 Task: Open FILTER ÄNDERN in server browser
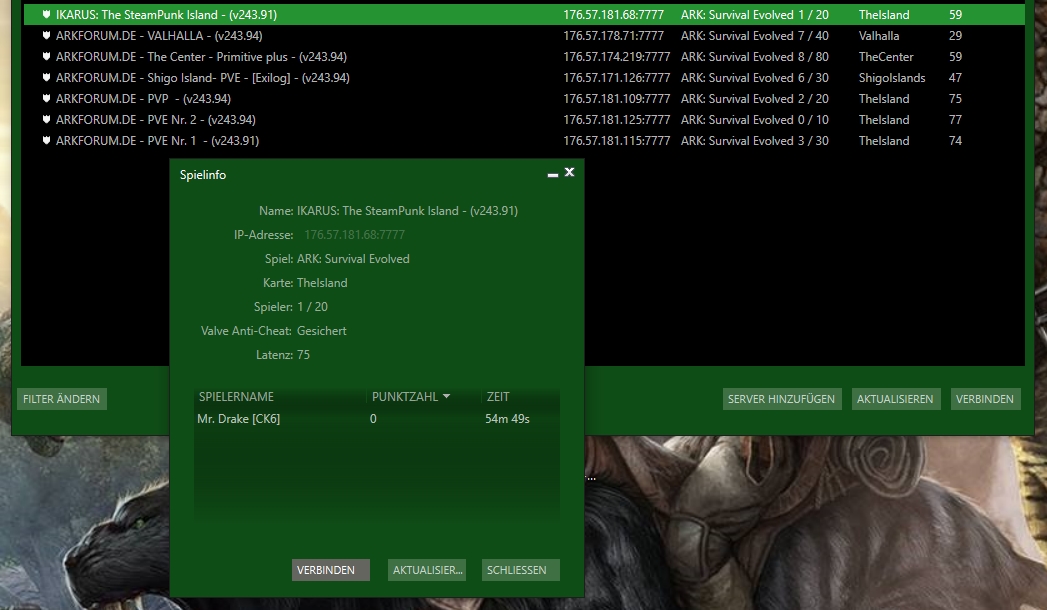pyautogui.click(x=61, y=399)
